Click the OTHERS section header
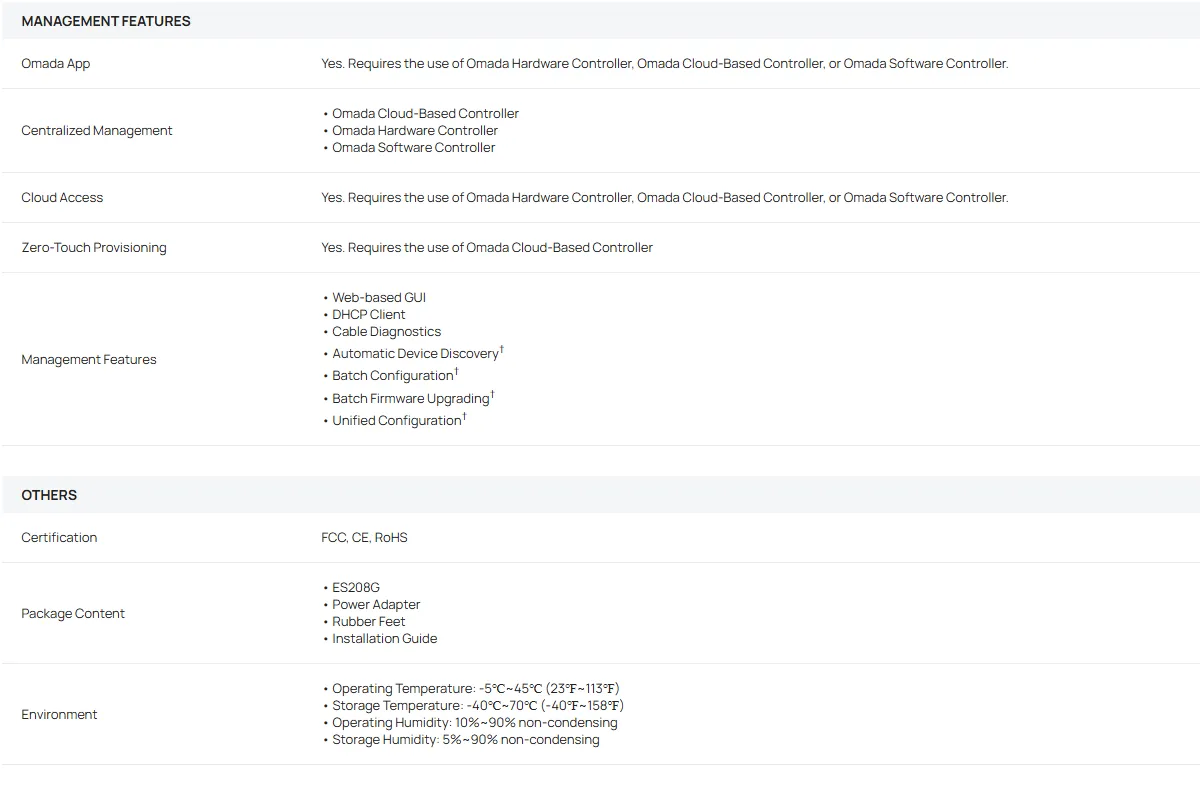The height and width of the screenshot is (786, 1200). (49, 495)
